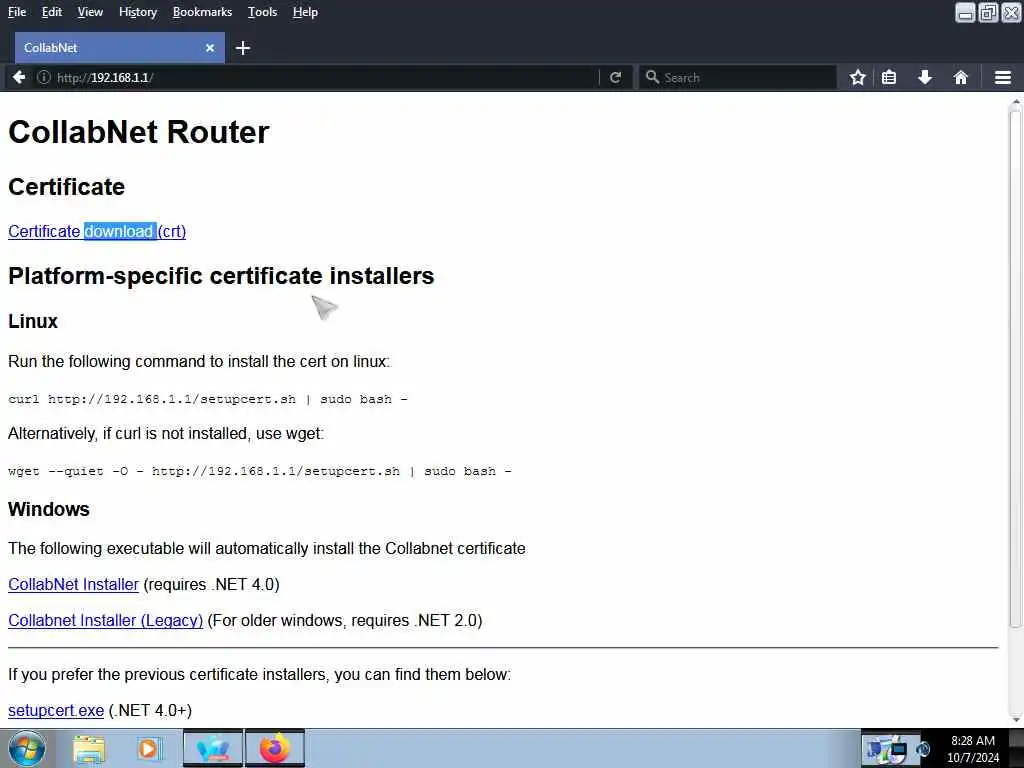The image size is (1024, 768).
Task: Click the taskbar clock showing 8:28 AM
Action: tap(973, 749)
